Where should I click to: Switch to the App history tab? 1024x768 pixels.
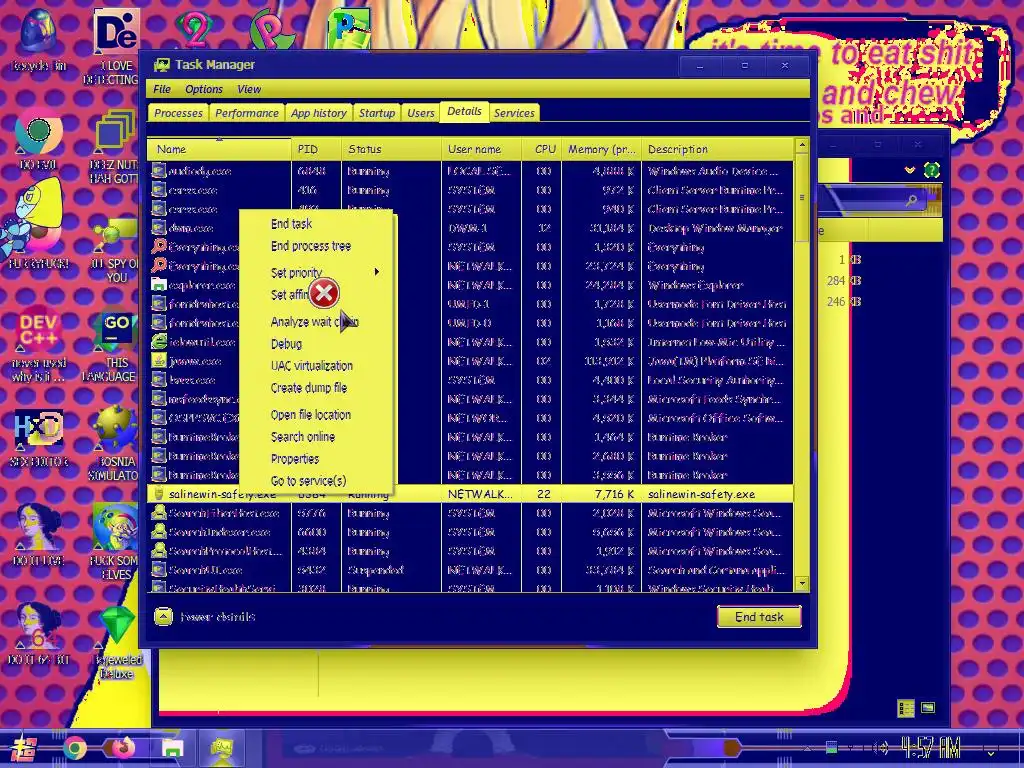319,113
